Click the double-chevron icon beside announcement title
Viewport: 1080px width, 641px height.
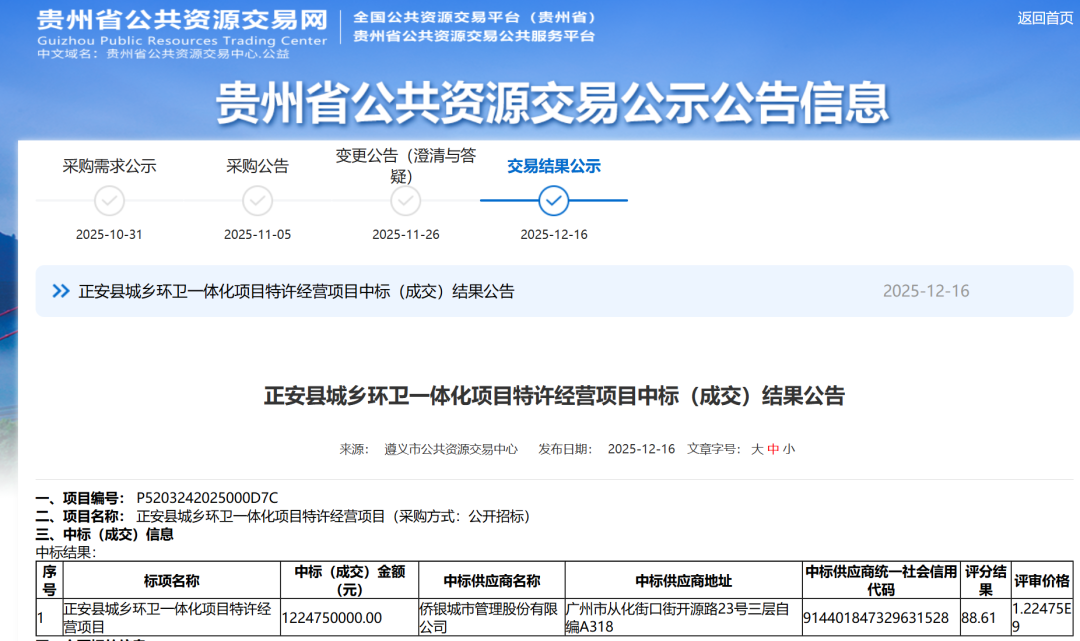click(62, 291)
